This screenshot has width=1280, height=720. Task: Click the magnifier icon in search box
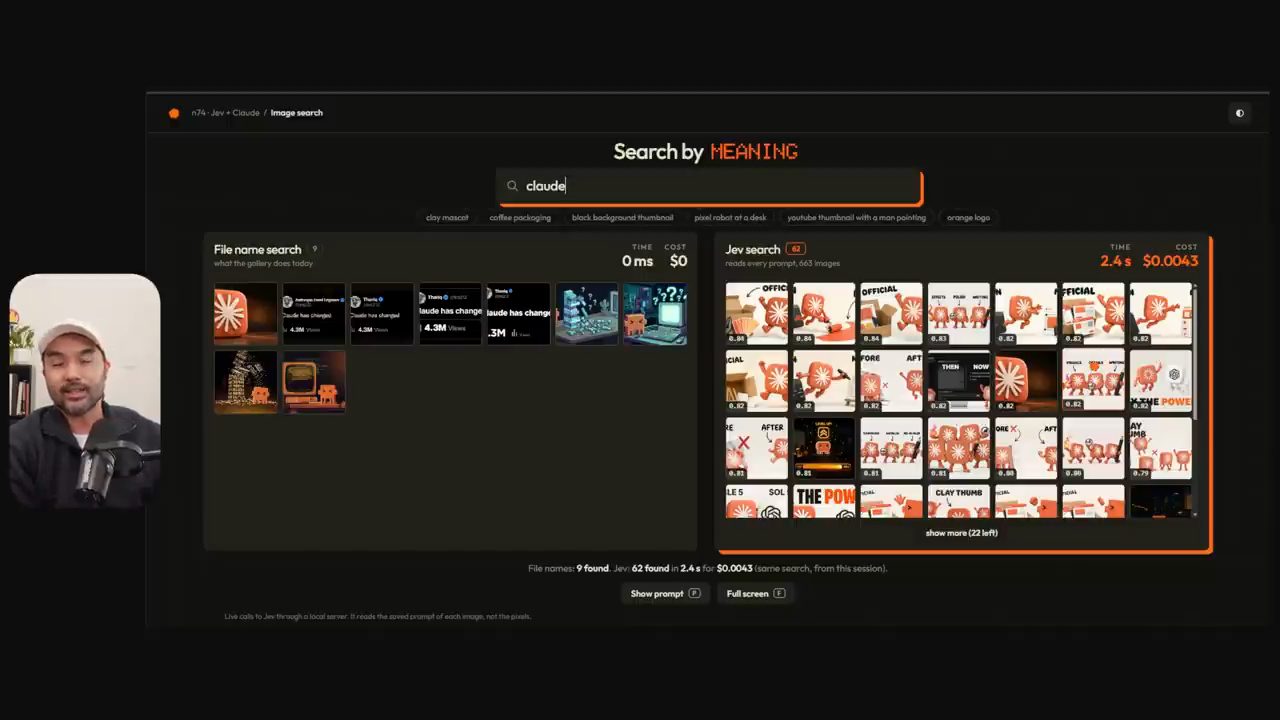pyautogui.click(x=512, y=186)
